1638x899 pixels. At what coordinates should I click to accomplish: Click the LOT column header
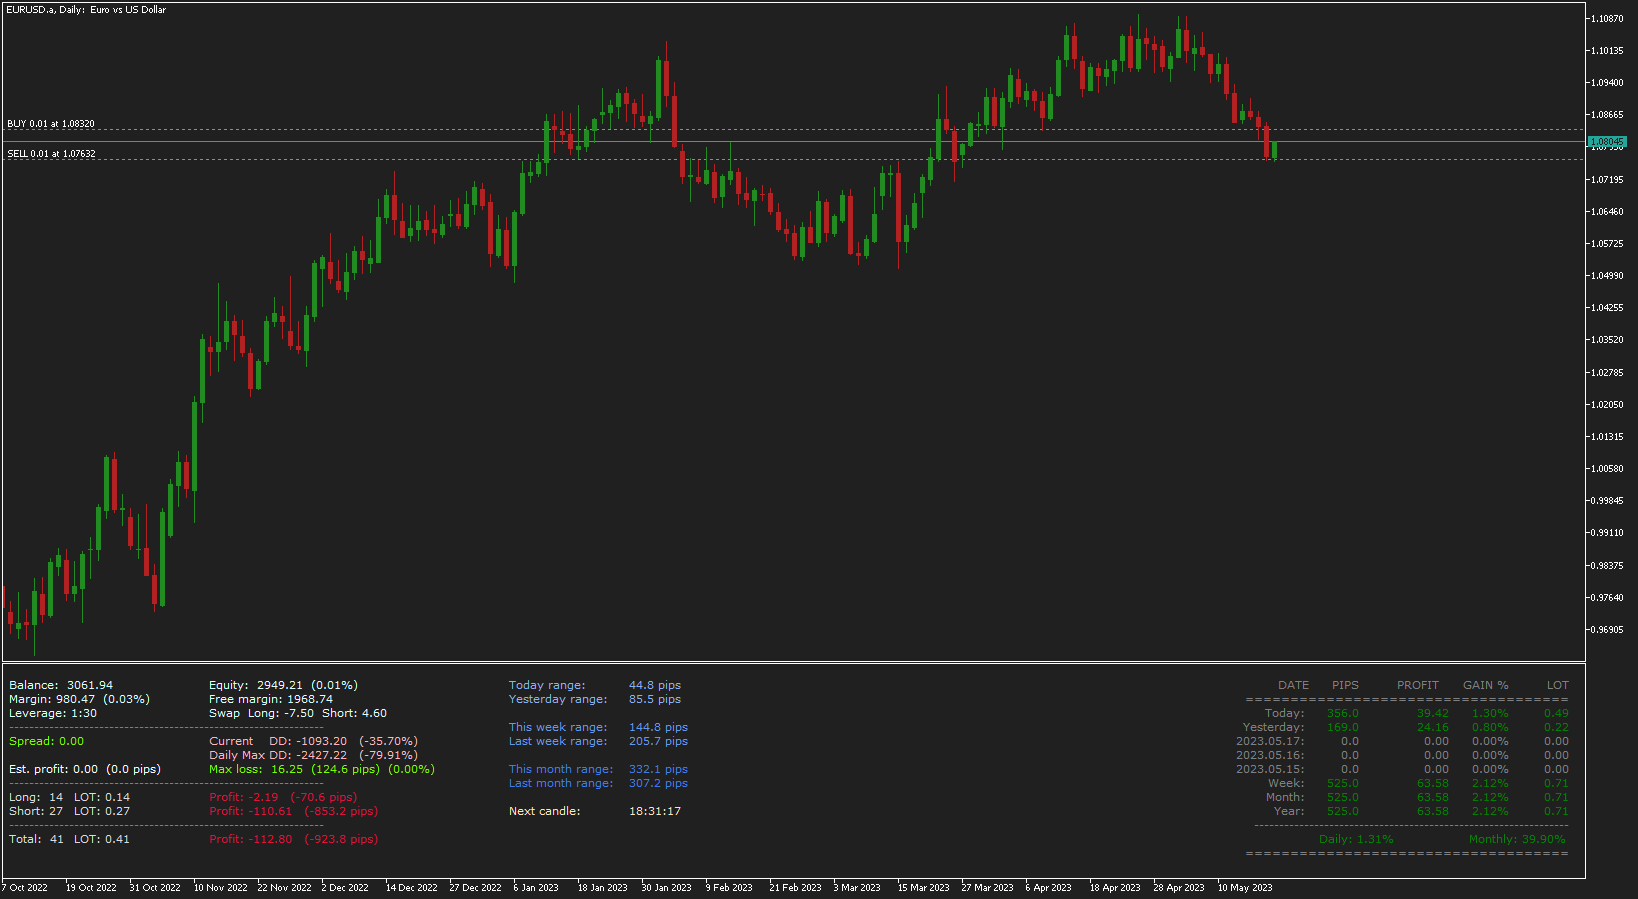pyautogui.click(x=1558, y=686)
